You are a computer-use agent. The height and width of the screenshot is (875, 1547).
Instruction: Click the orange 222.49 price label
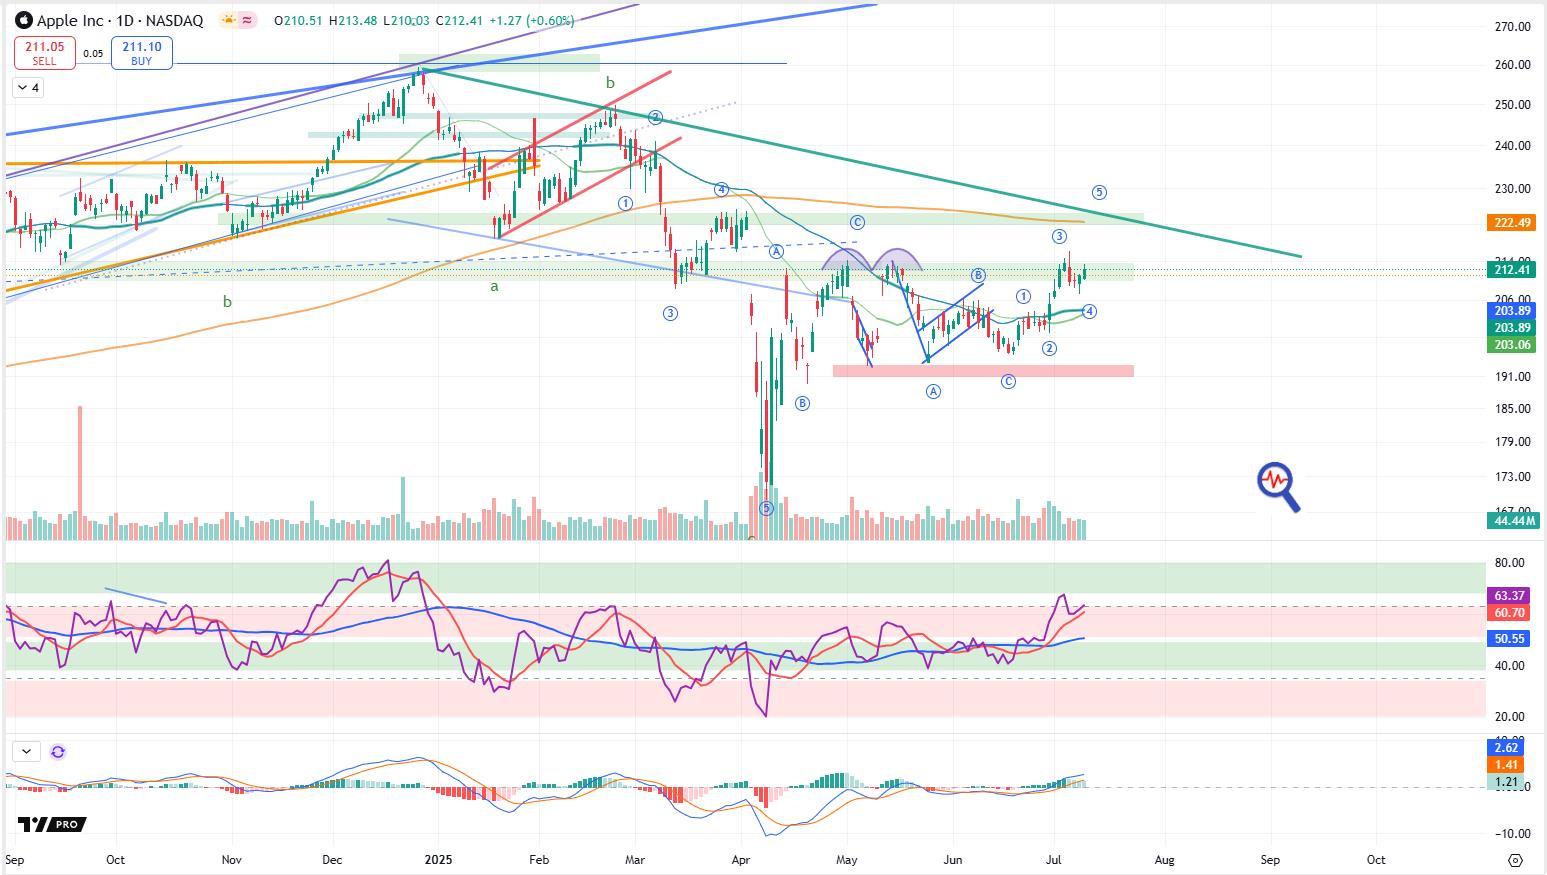pos(1512,223)
